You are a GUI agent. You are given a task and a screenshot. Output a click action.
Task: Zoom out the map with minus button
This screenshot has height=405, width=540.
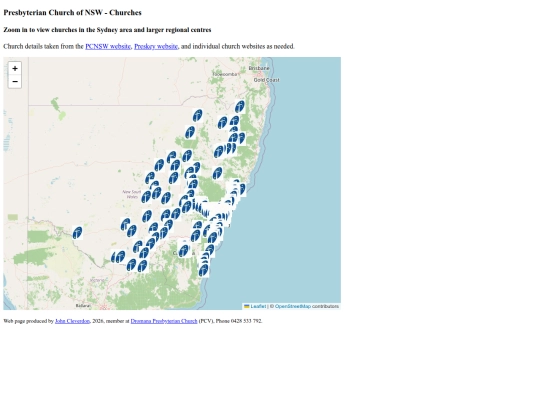pos(15,82)
